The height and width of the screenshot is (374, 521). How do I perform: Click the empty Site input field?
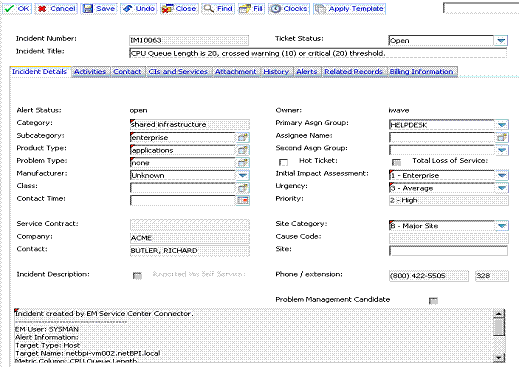point(448,251)
